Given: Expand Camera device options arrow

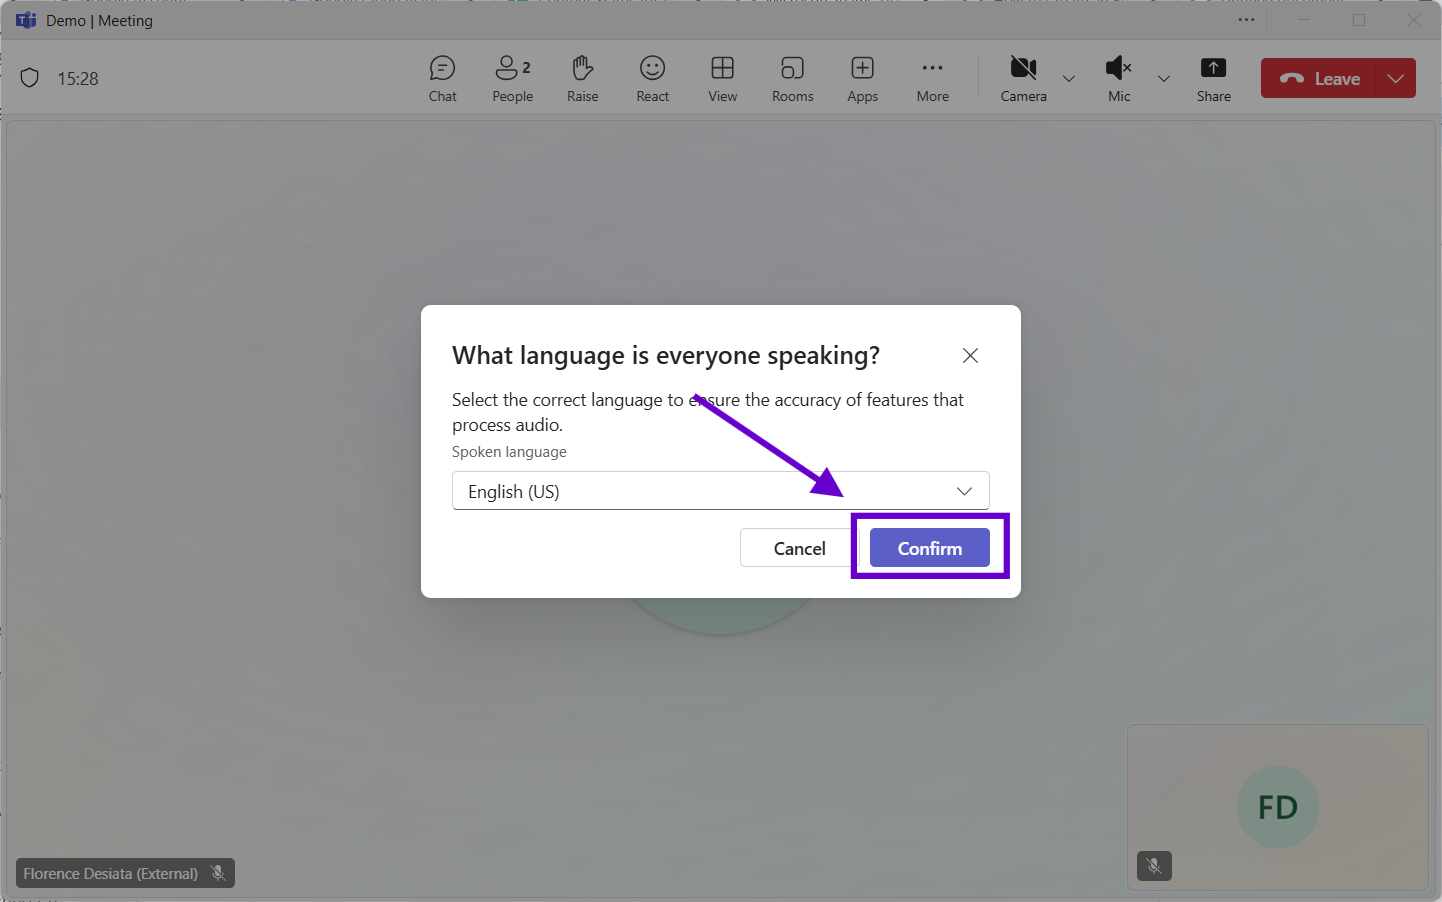Looking at the screenshot, I should [x=1069, y=79].
